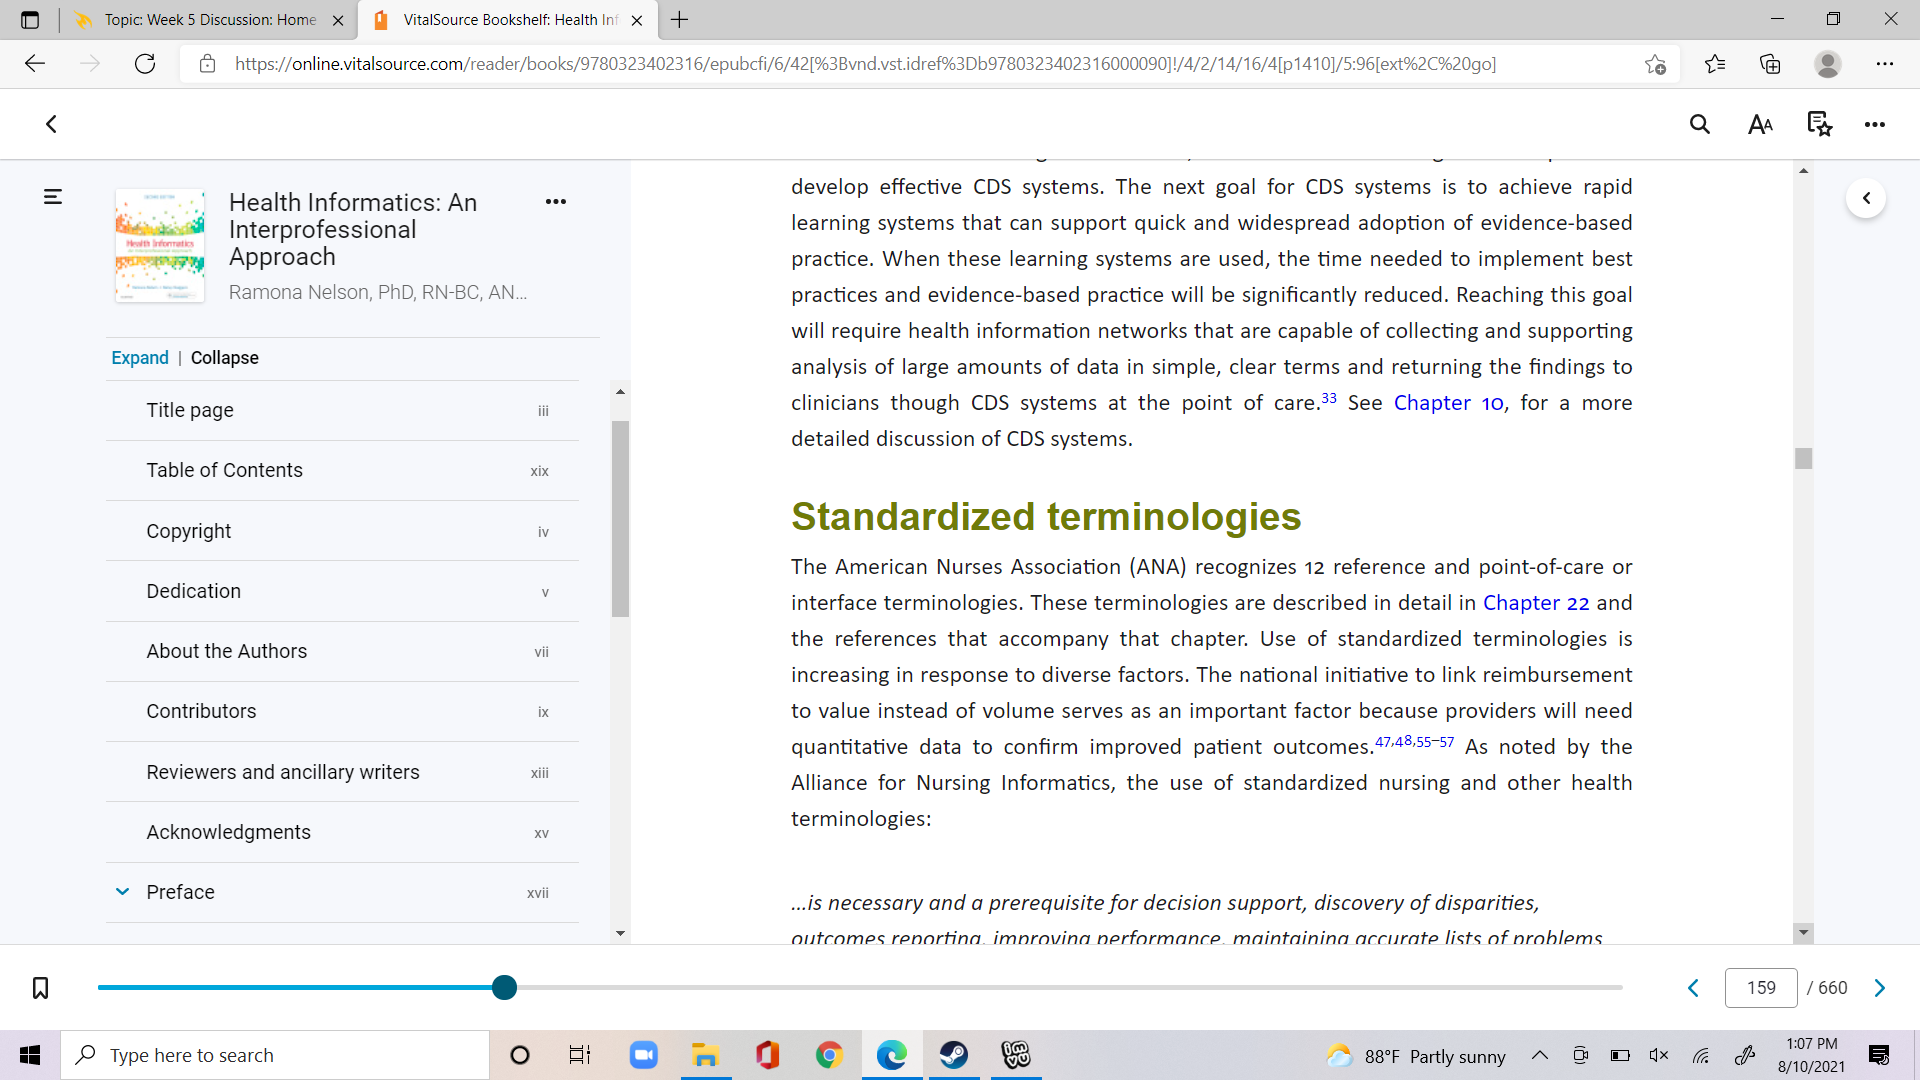Open the notebook highlights star icon
This screenshot has height=1080, width=1920.
point(1820,124)
